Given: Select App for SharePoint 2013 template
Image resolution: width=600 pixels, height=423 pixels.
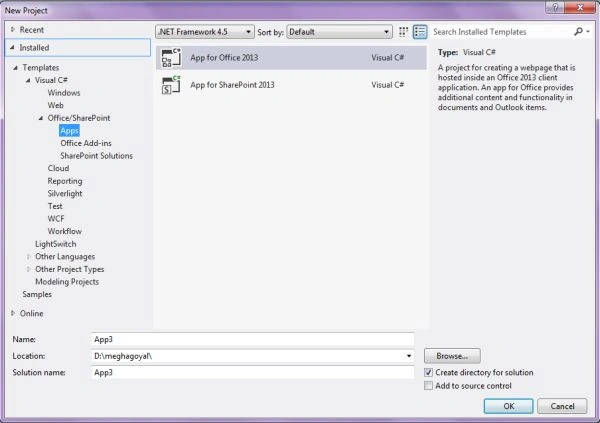Looking at the screenshot, I should click(x=291, y=85).
